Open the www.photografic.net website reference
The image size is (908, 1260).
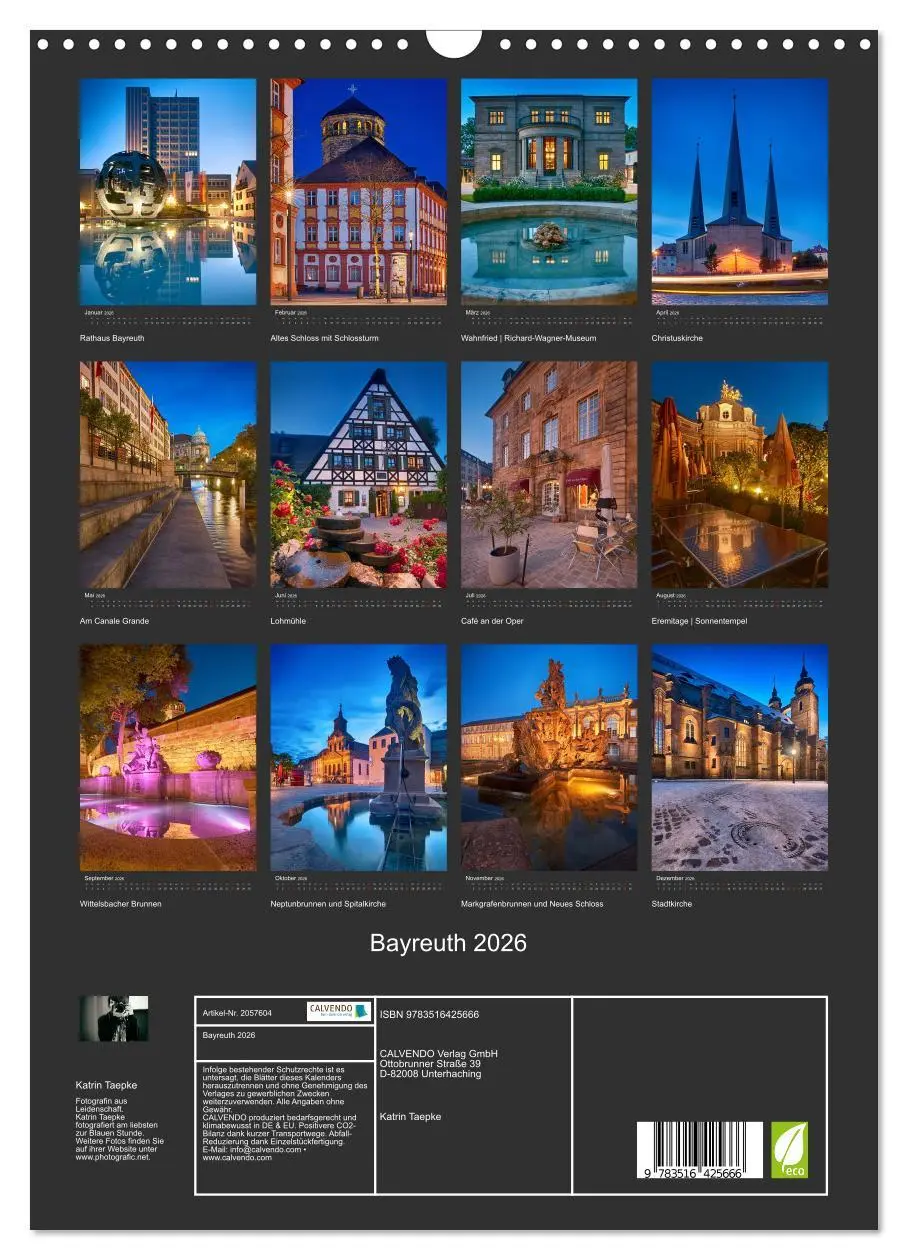[x=113, y=1157]
